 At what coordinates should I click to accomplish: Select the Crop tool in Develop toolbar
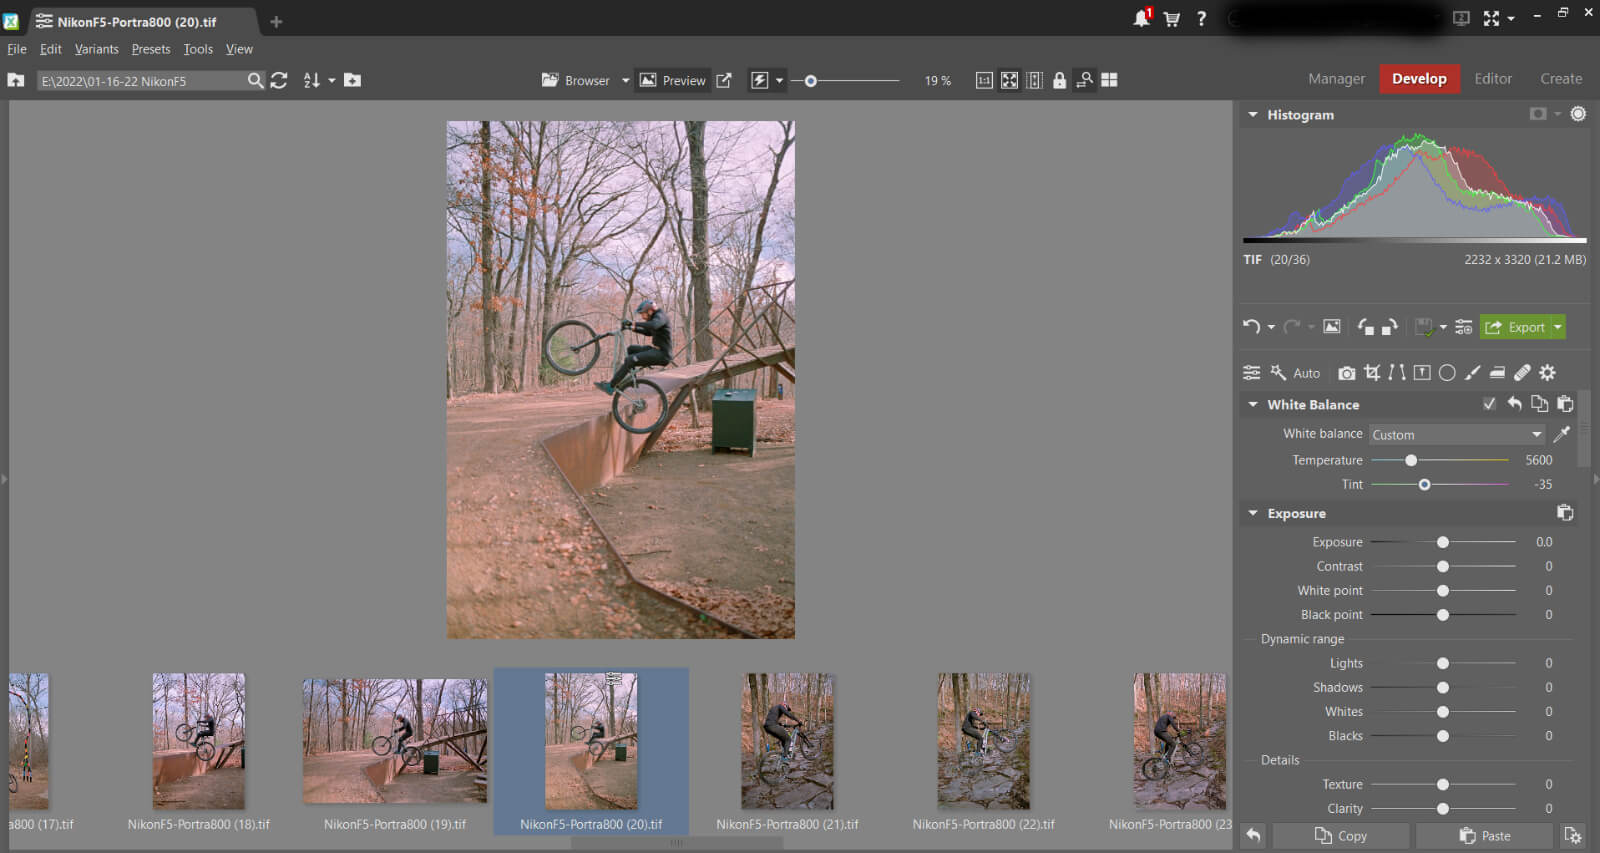tap(1372, 373)
